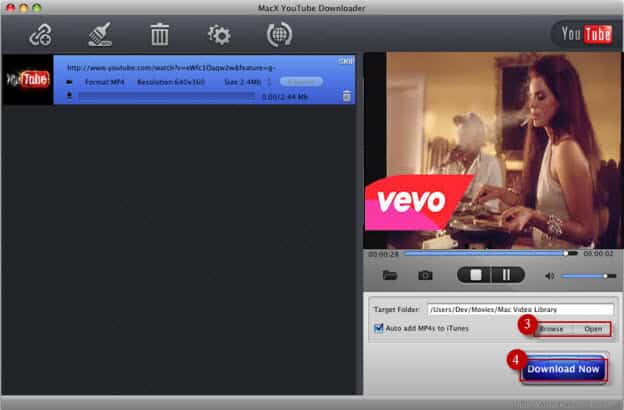The height and width of the screenshot is (410, 624).
Task: Click the Browse button
Action: pyautogui.click(x=551, y=329)
